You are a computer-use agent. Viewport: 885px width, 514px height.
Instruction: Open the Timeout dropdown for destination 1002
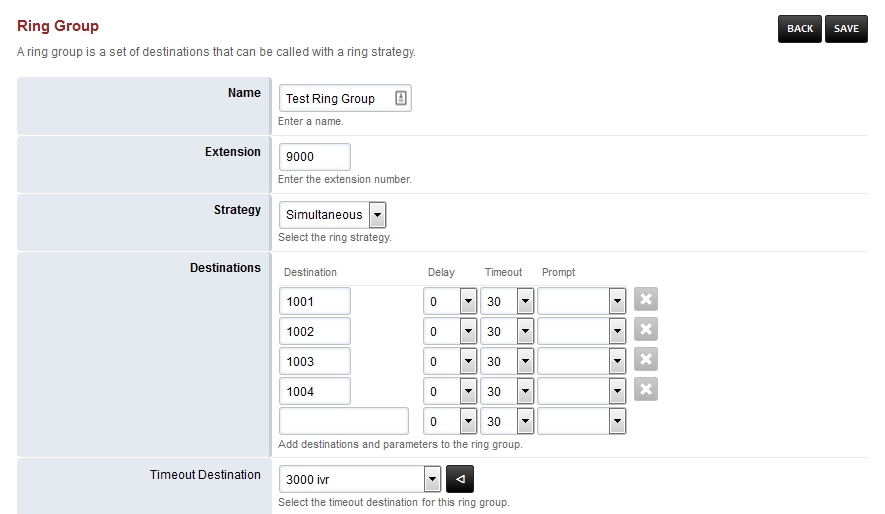(508, 331)
